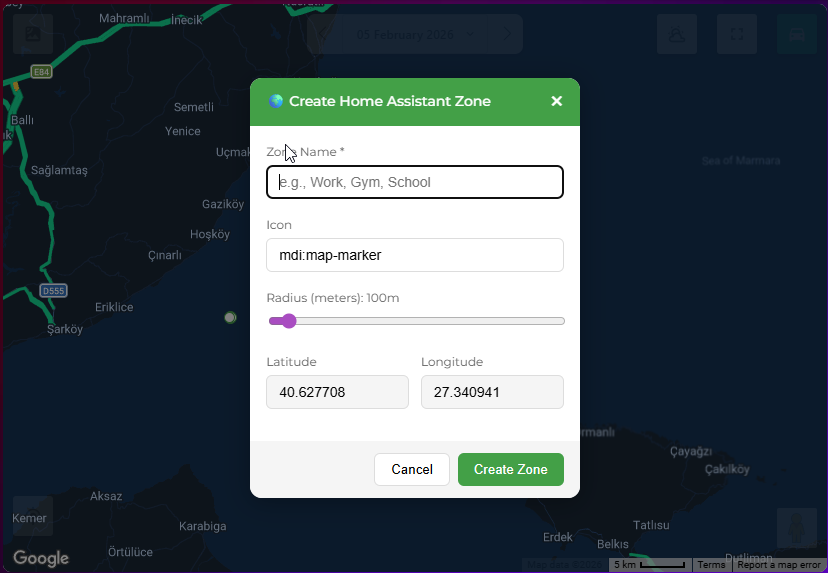The width and height of the screenshot is (828, 573).
Task: Click the Icon field with mdi:map-marker
Action: pos(415,255)
